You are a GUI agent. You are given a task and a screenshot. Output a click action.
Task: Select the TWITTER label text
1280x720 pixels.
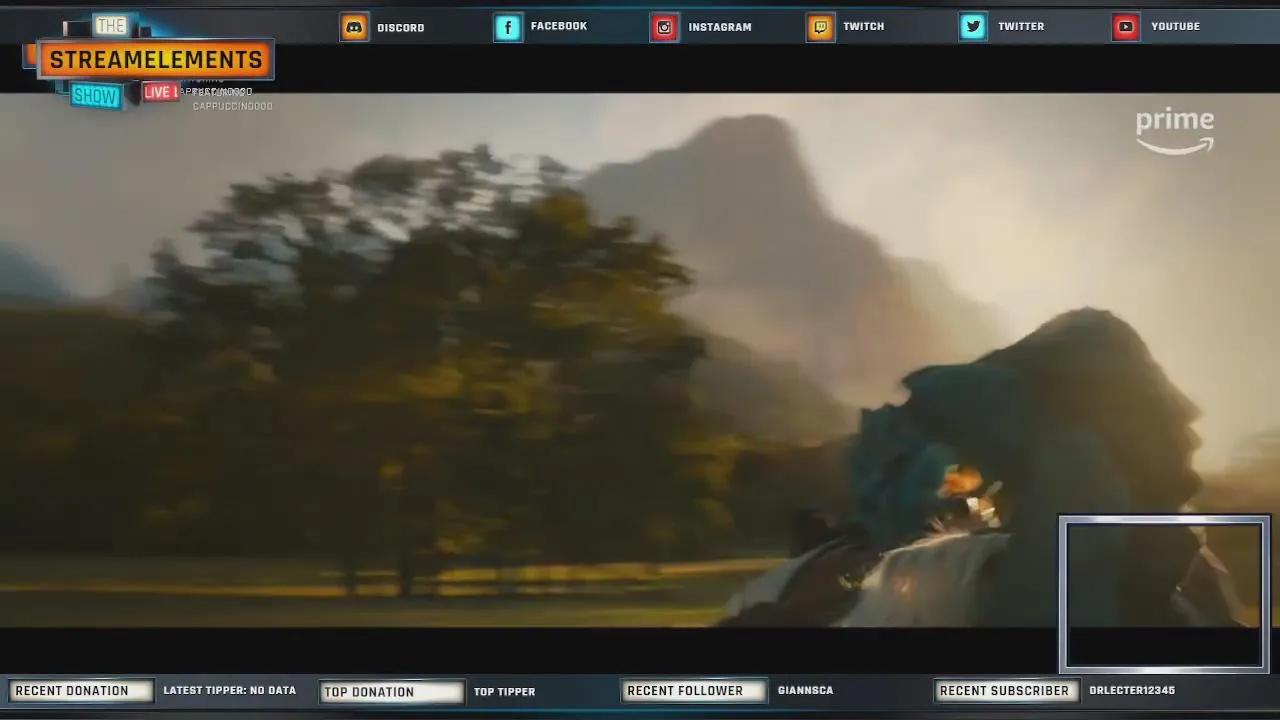point(1021,26)
